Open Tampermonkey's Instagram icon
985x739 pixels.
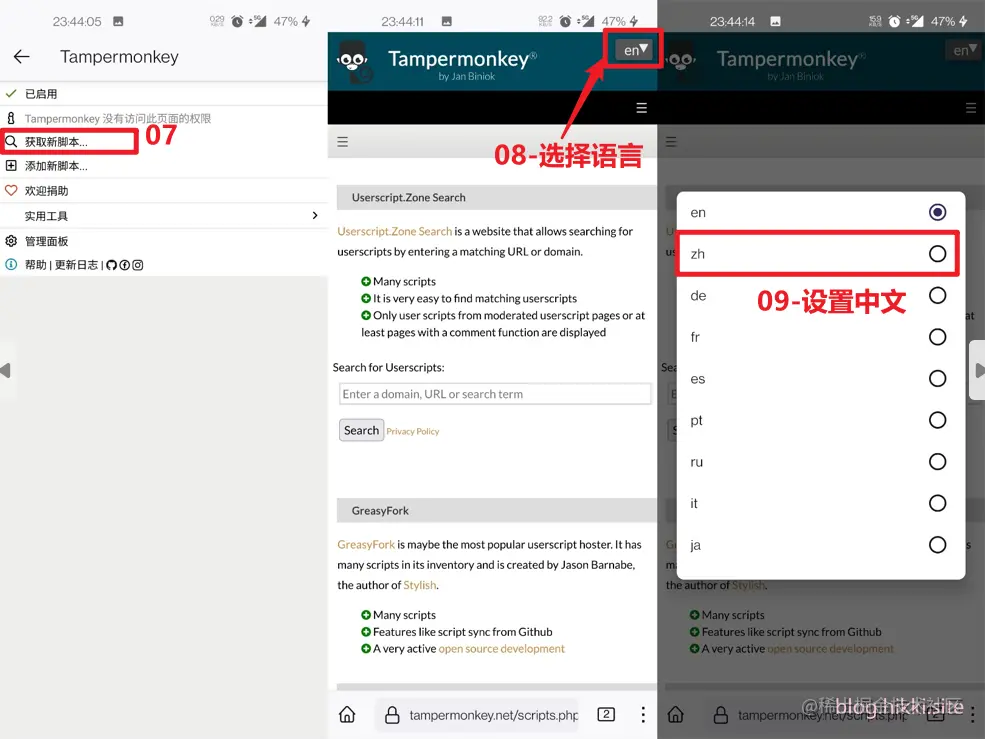coord(137,265)
